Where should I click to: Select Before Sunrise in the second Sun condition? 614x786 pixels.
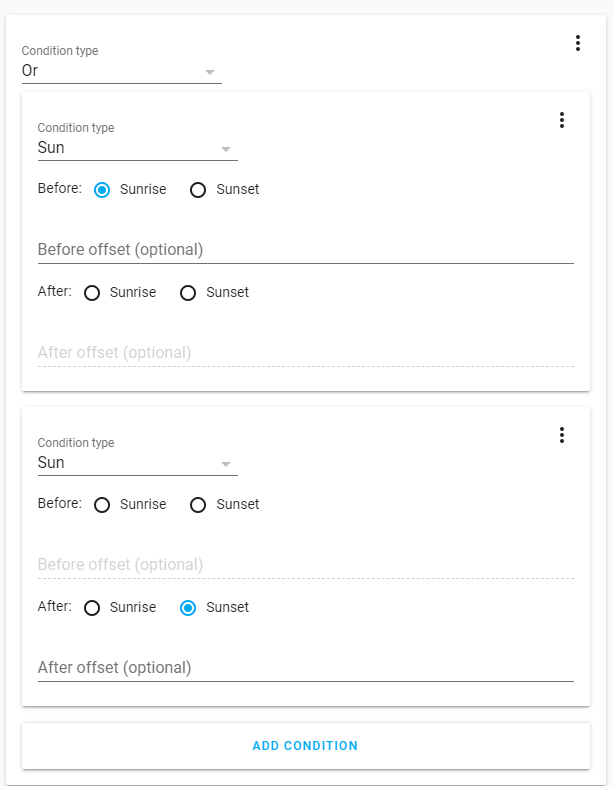[102, 505]
